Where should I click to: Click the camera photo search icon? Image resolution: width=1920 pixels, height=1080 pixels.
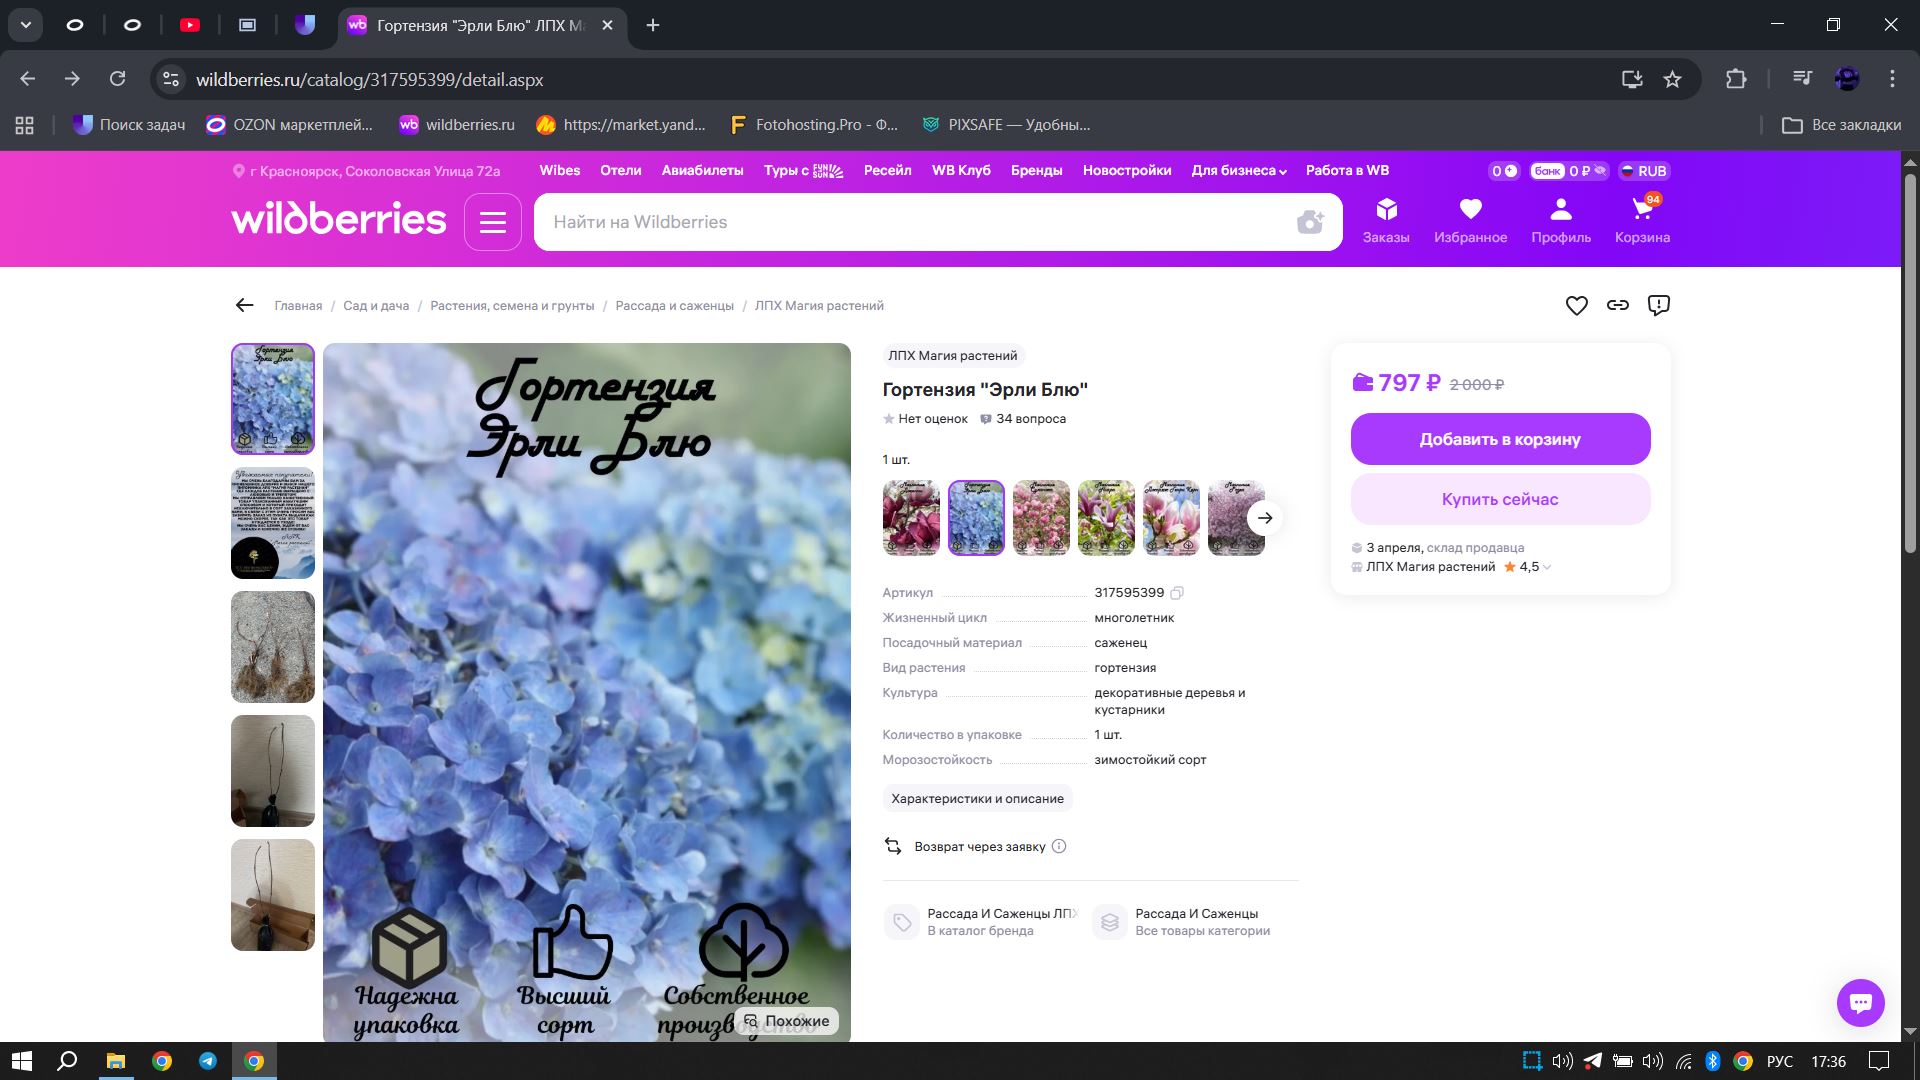pyautogui.click(x=1310, y=222)
